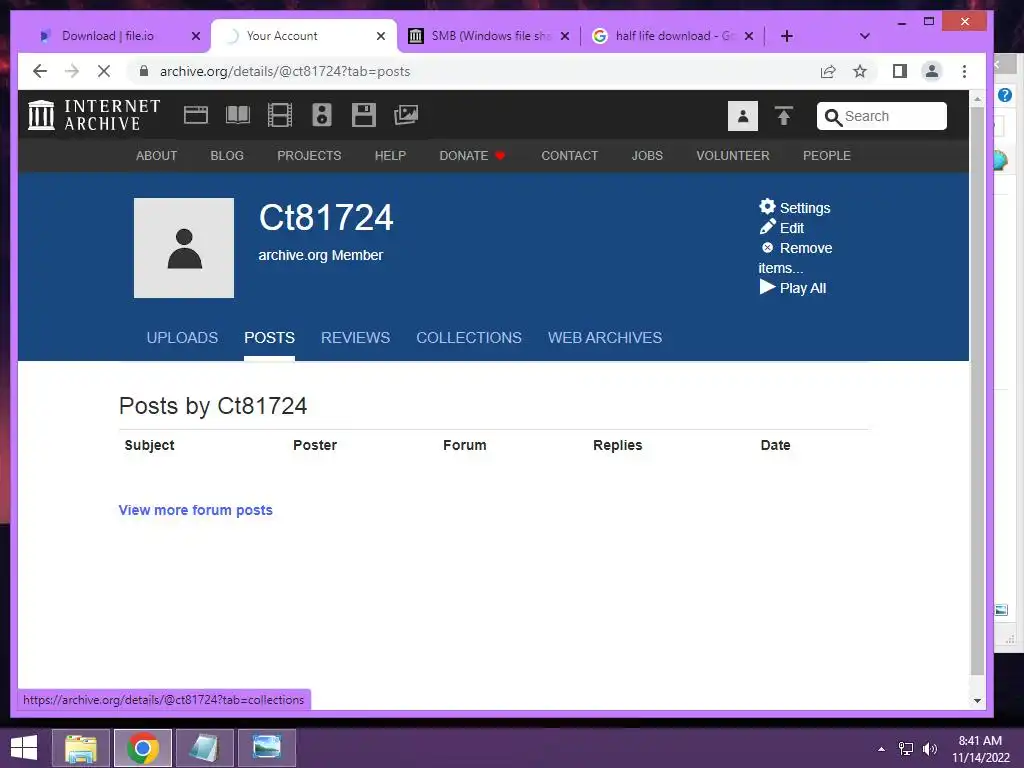Viewport: 1024px width, 768px height.
Task: Click the Replies column header
Action: point(618,445)
